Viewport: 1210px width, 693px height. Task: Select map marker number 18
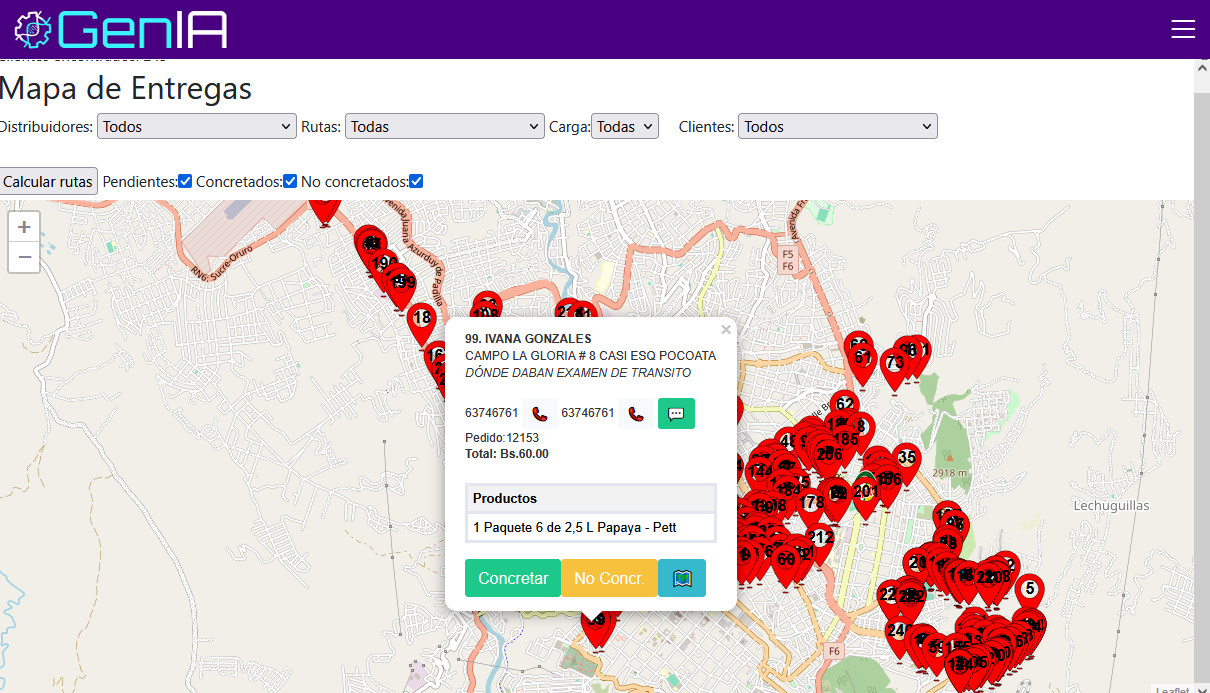pos(422,324)
